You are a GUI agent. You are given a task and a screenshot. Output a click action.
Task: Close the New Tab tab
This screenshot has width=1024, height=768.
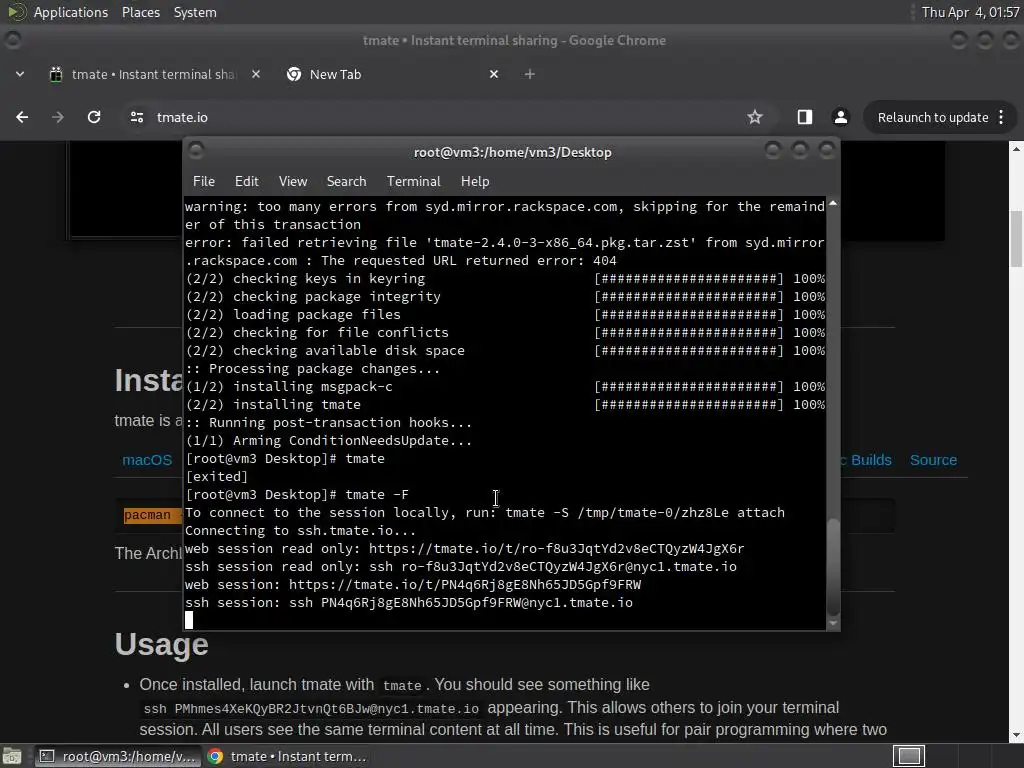494,74
